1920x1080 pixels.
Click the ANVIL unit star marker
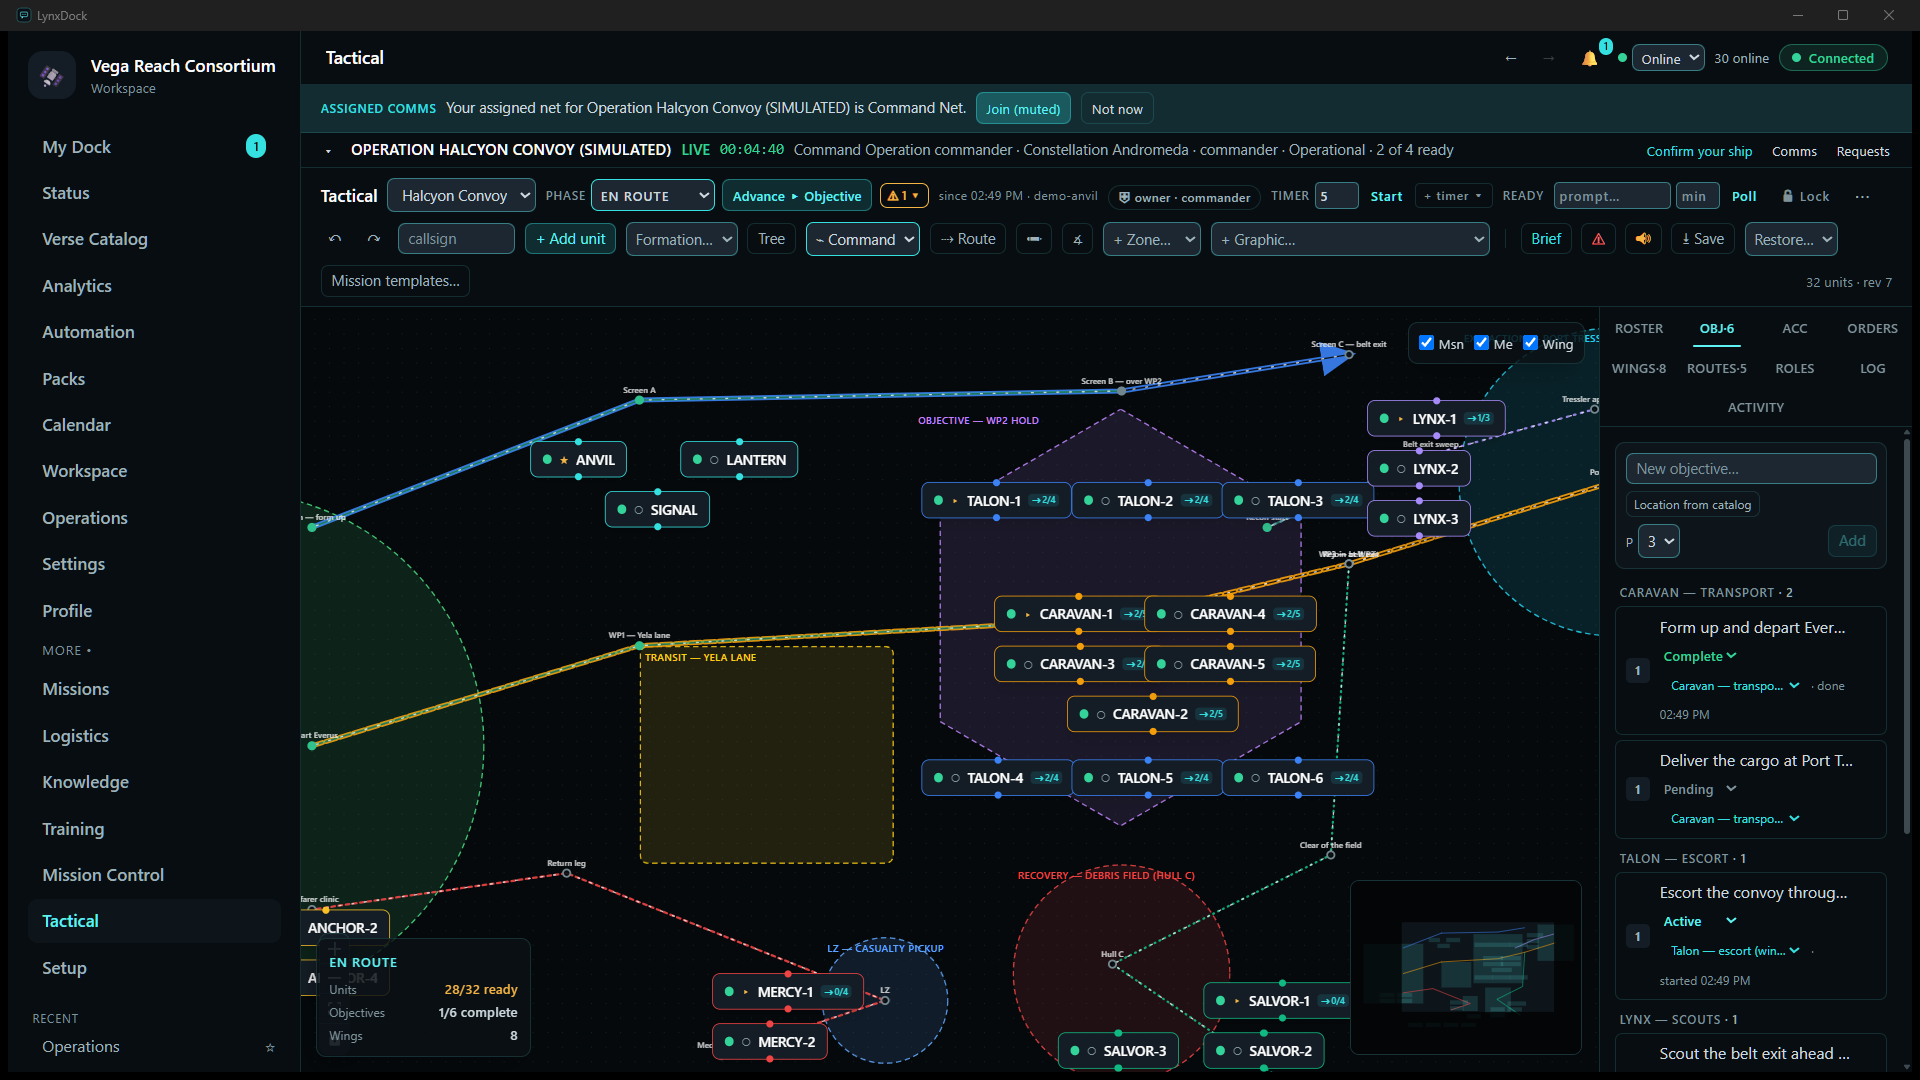[x=564, y=460]
